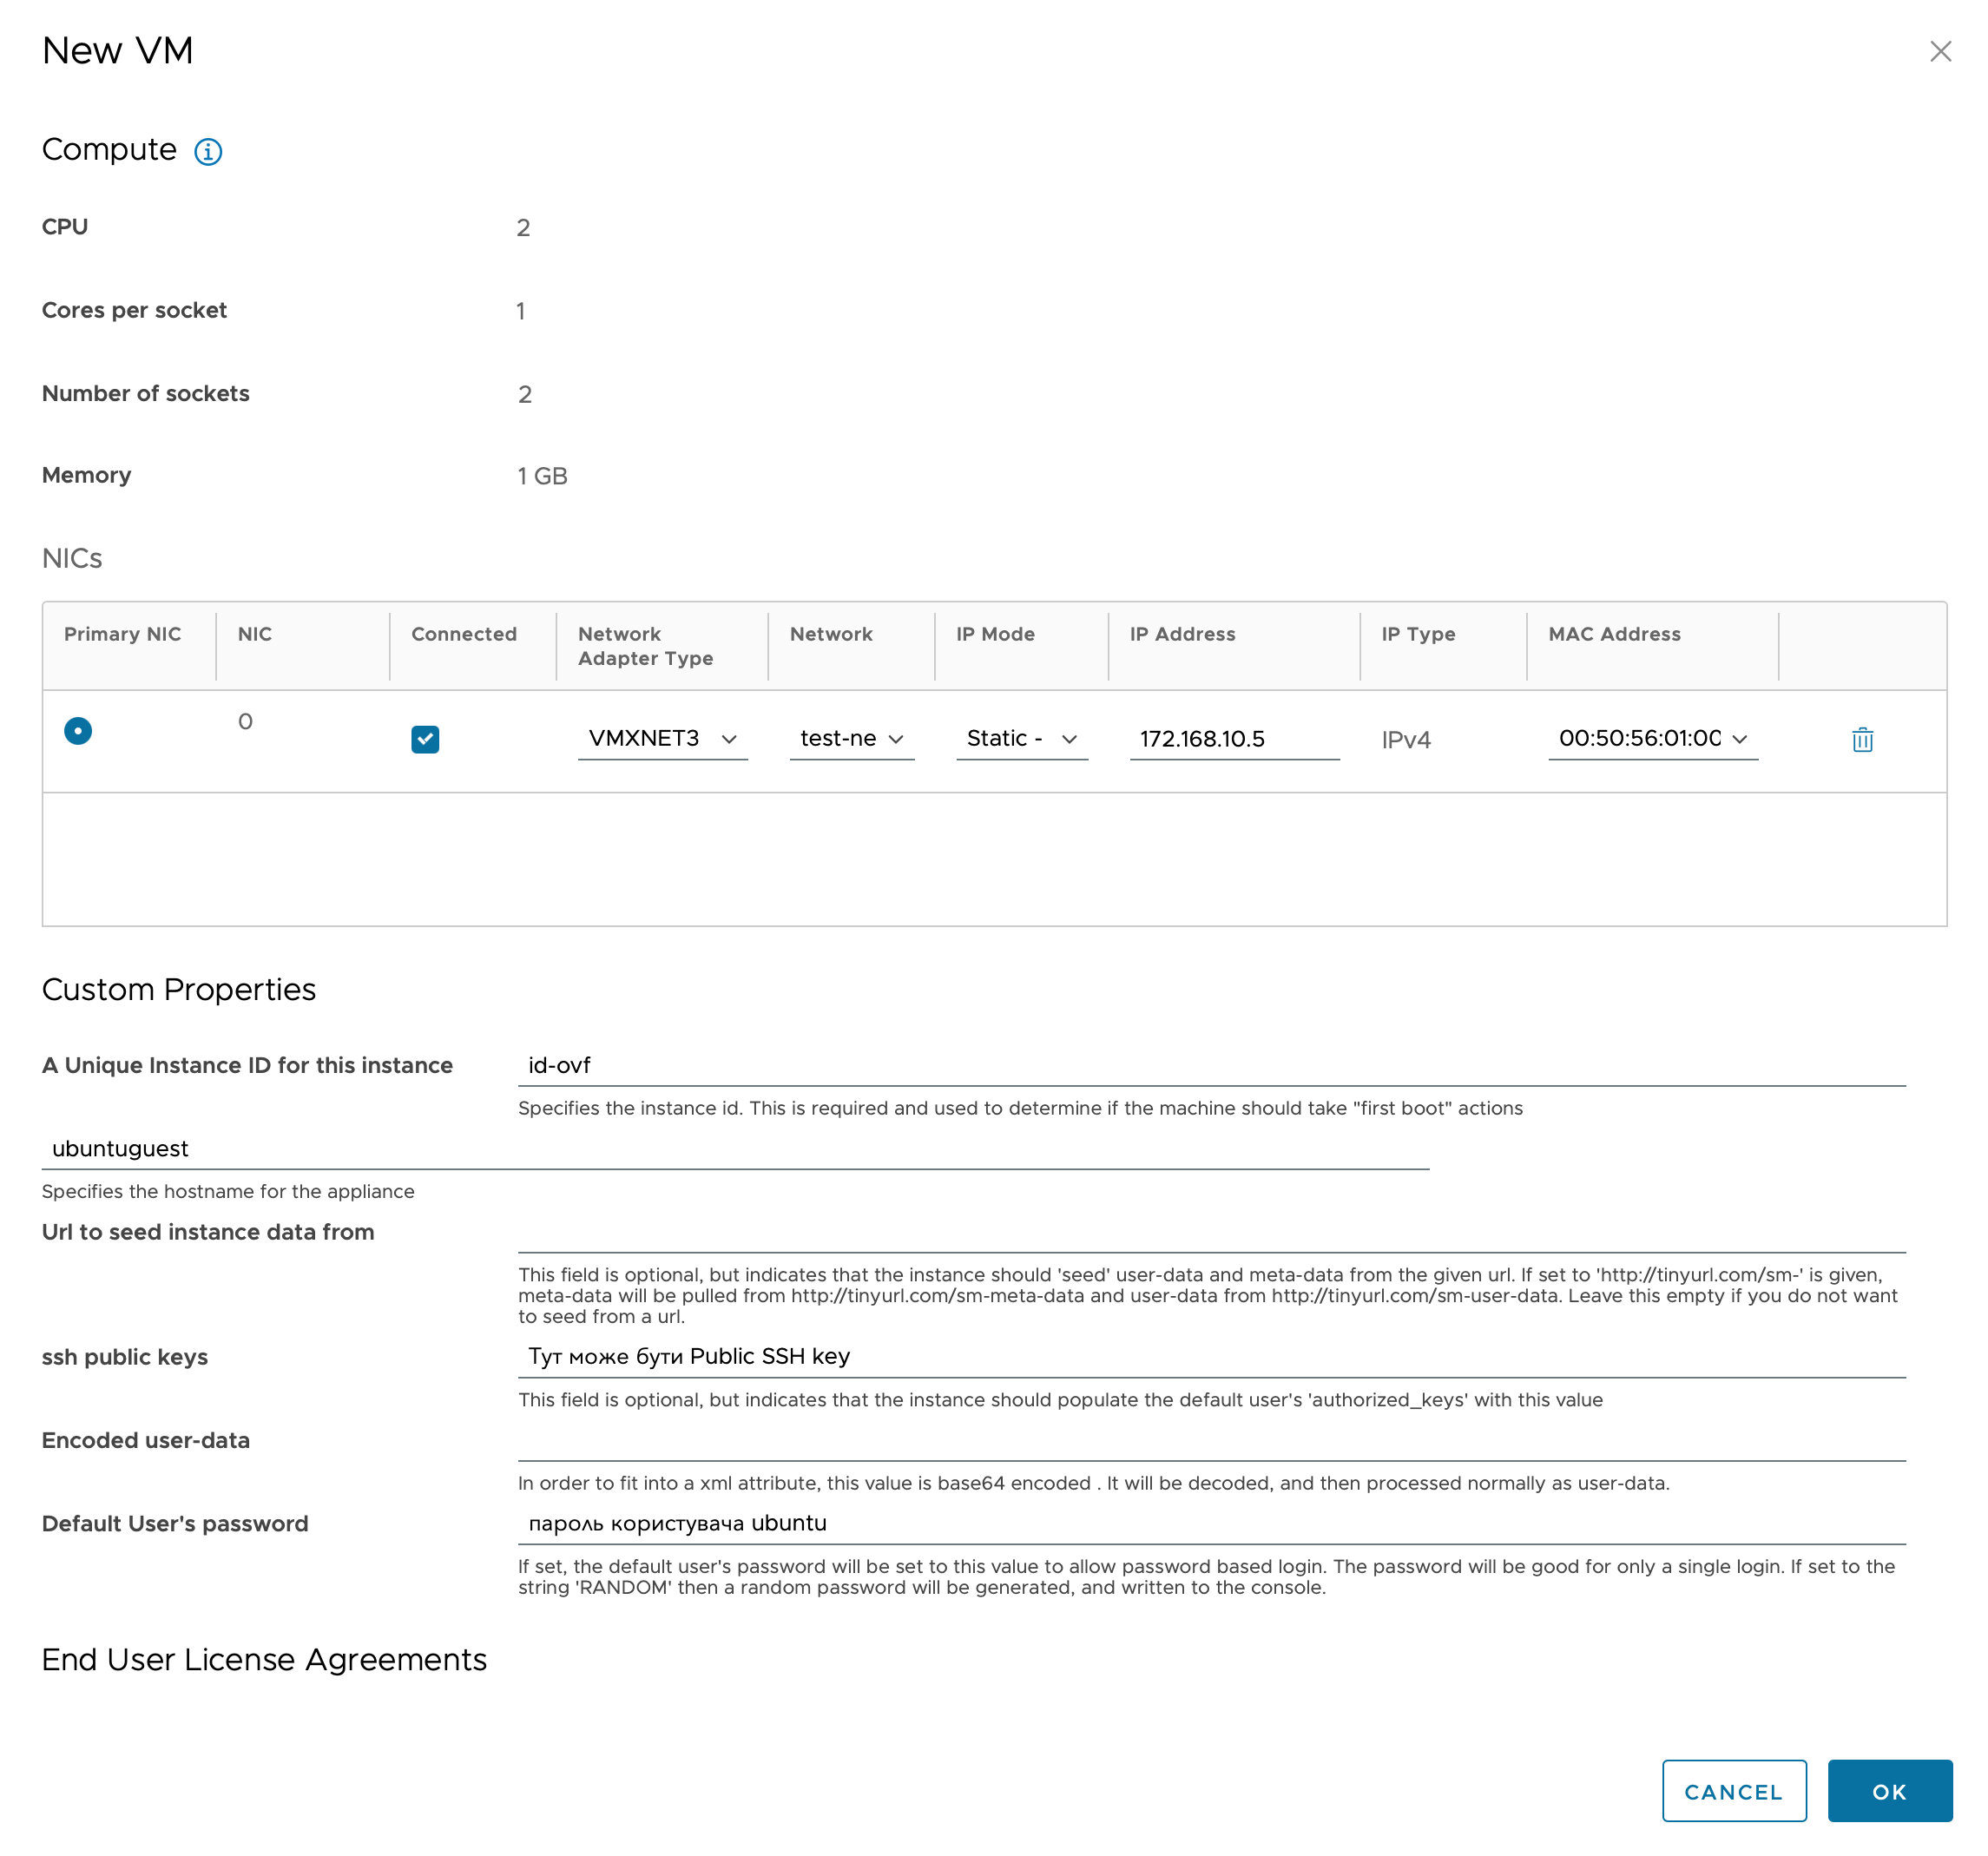Click the Network Adapter Type column header

(x=646, y=646)
